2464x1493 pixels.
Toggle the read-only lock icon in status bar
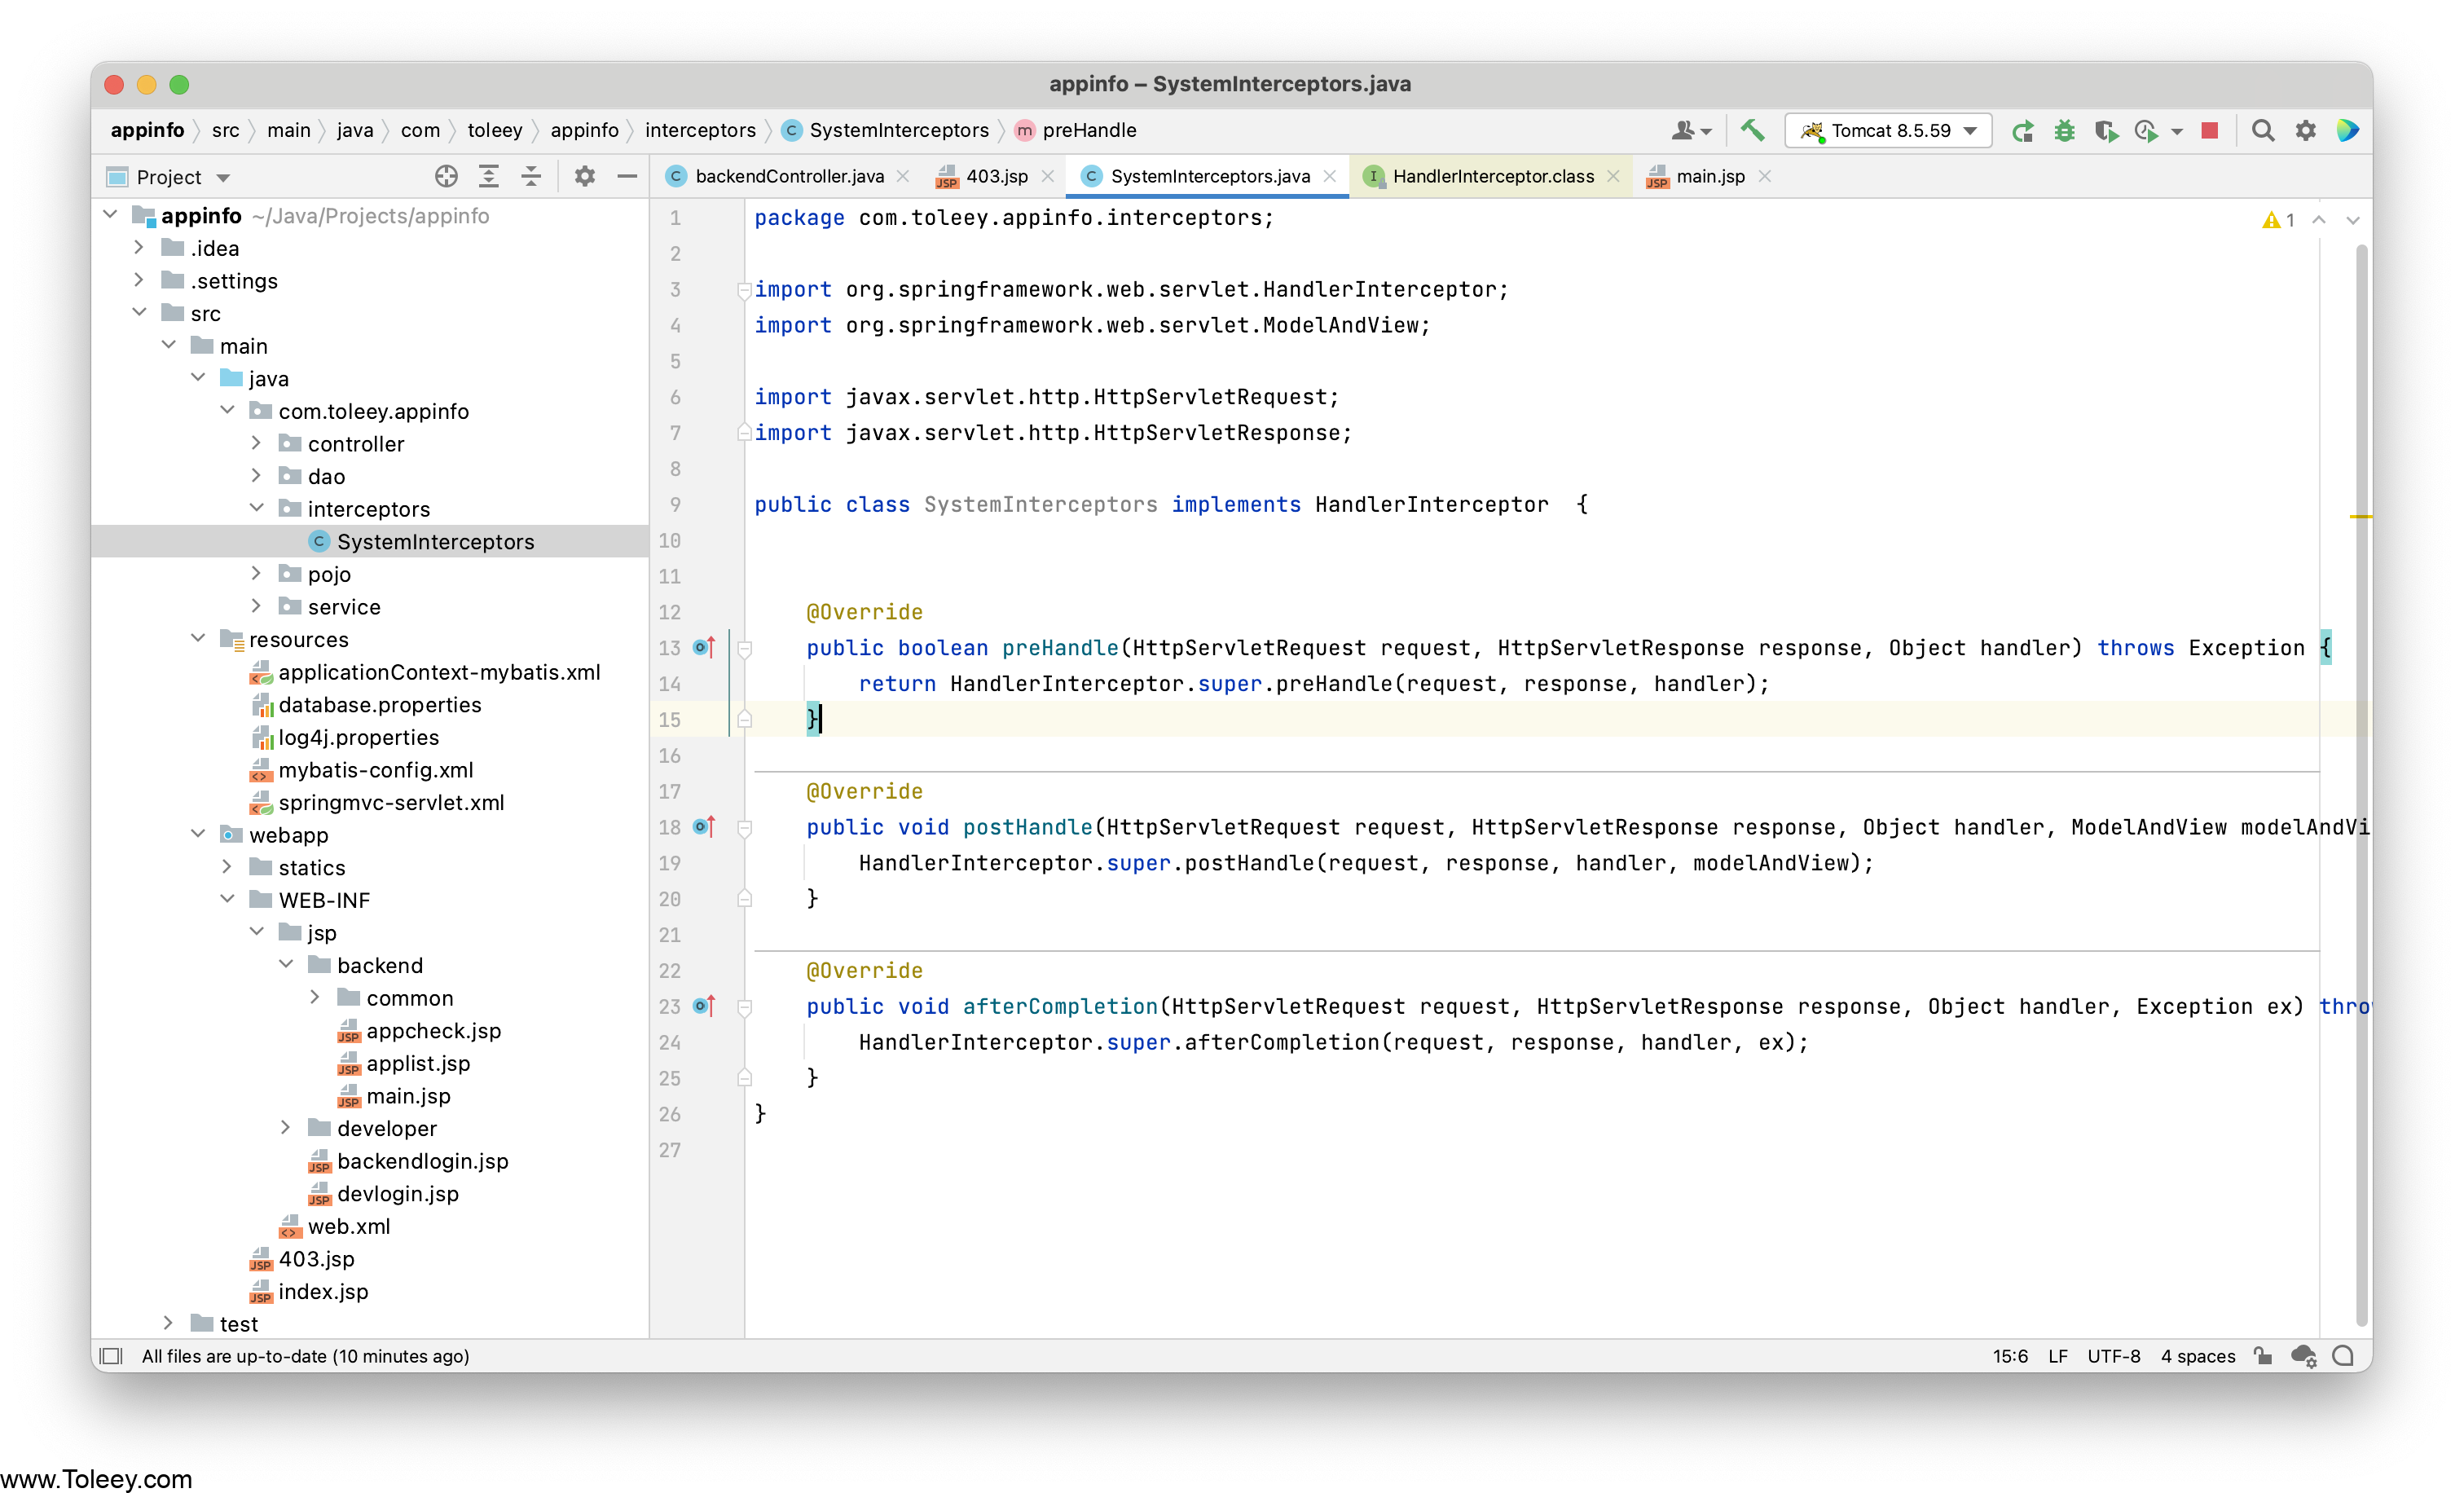point(2263,1356)
